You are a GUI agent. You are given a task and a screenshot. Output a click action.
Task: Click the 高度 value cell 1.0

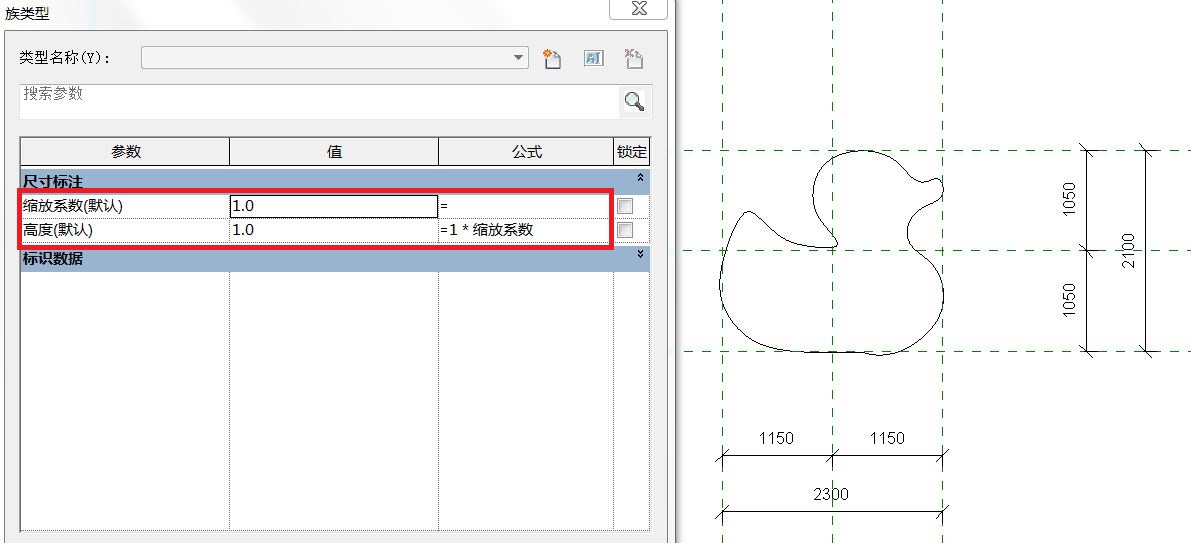coord(333,230)
